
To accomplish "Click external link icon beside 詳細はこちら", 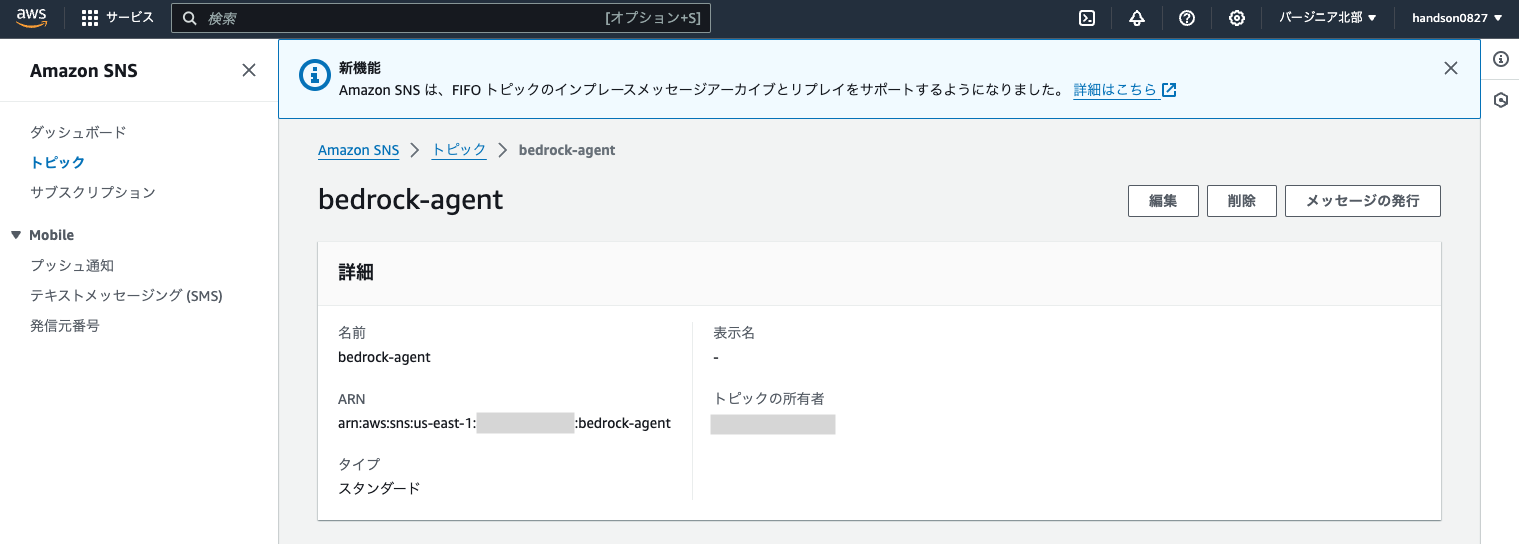I will [1169, 90].
